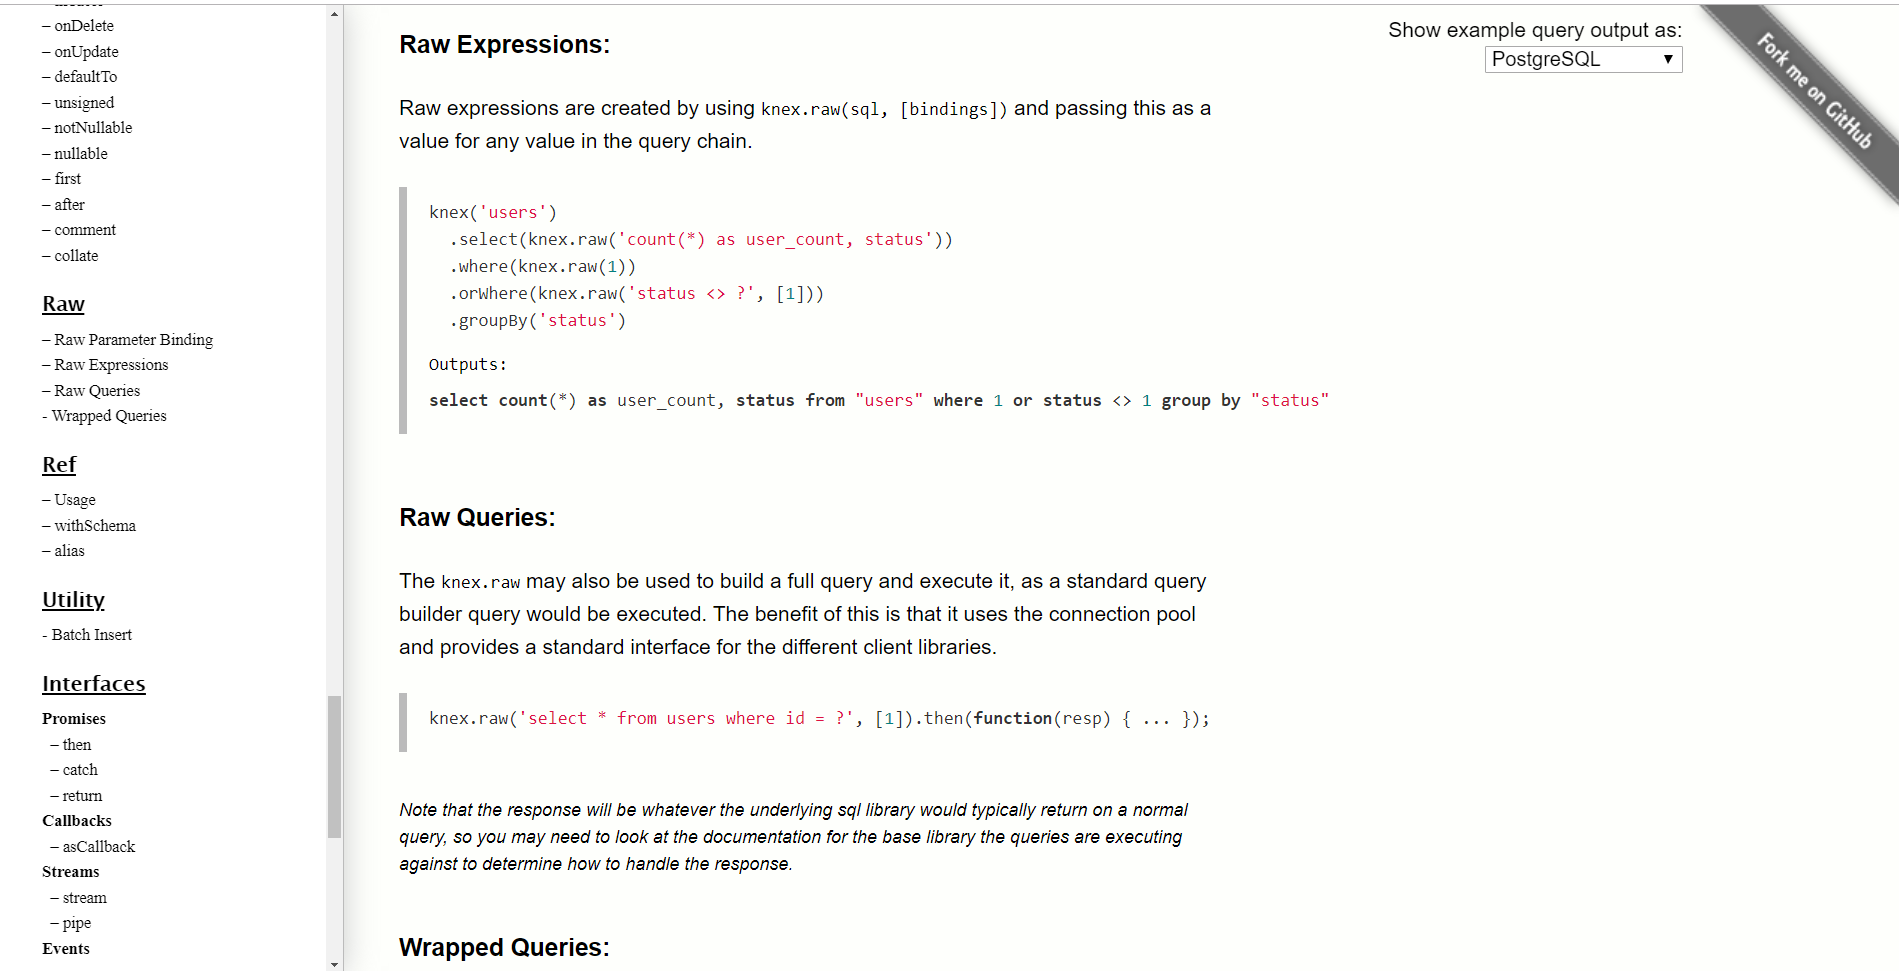The width and height of the screenshot is (1899, 971).
Task: Jump to Raw Expressions in sidebar
Action: click(x=110, y=365)
